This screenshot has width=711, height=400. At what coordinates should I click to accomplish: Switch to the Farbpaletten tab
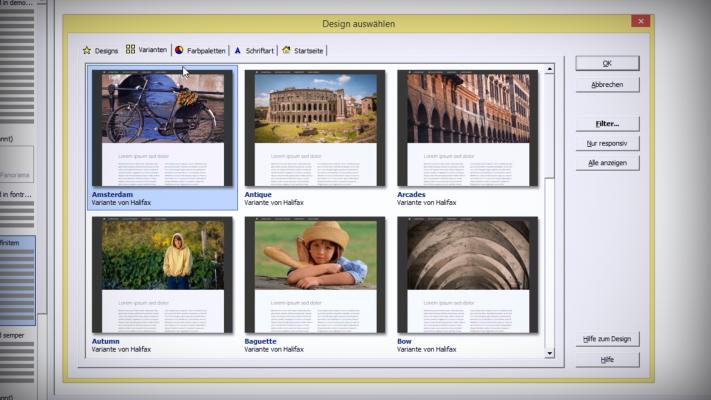coord(206,50)
